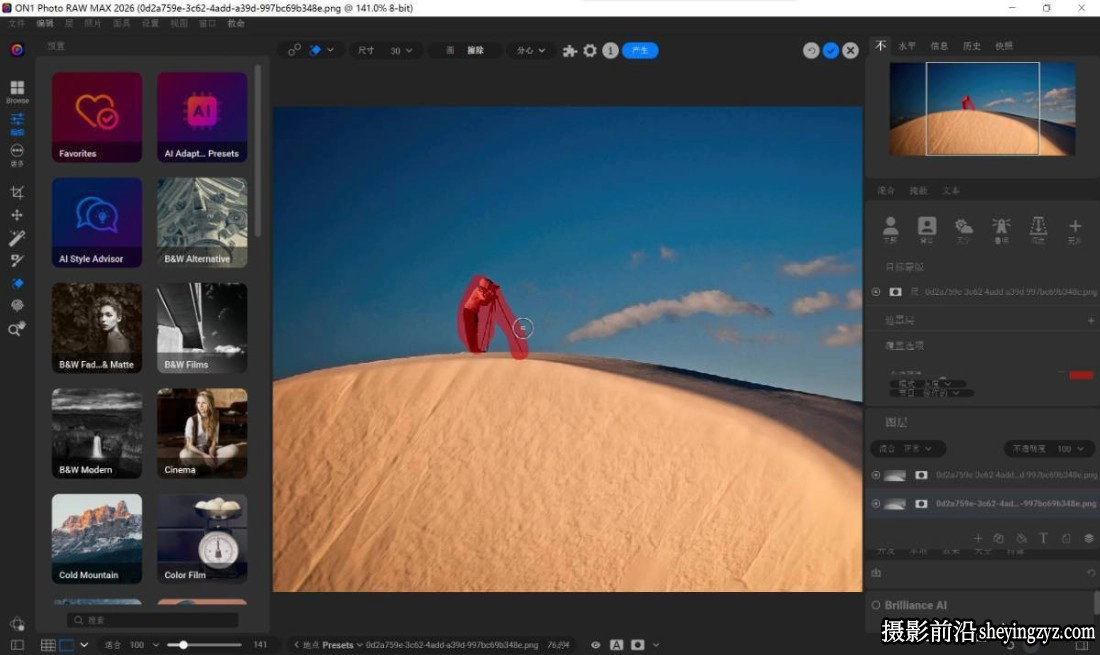Click blue Generate button in options bar
This screenshot has height=655, width=1100.
(640, 50)
